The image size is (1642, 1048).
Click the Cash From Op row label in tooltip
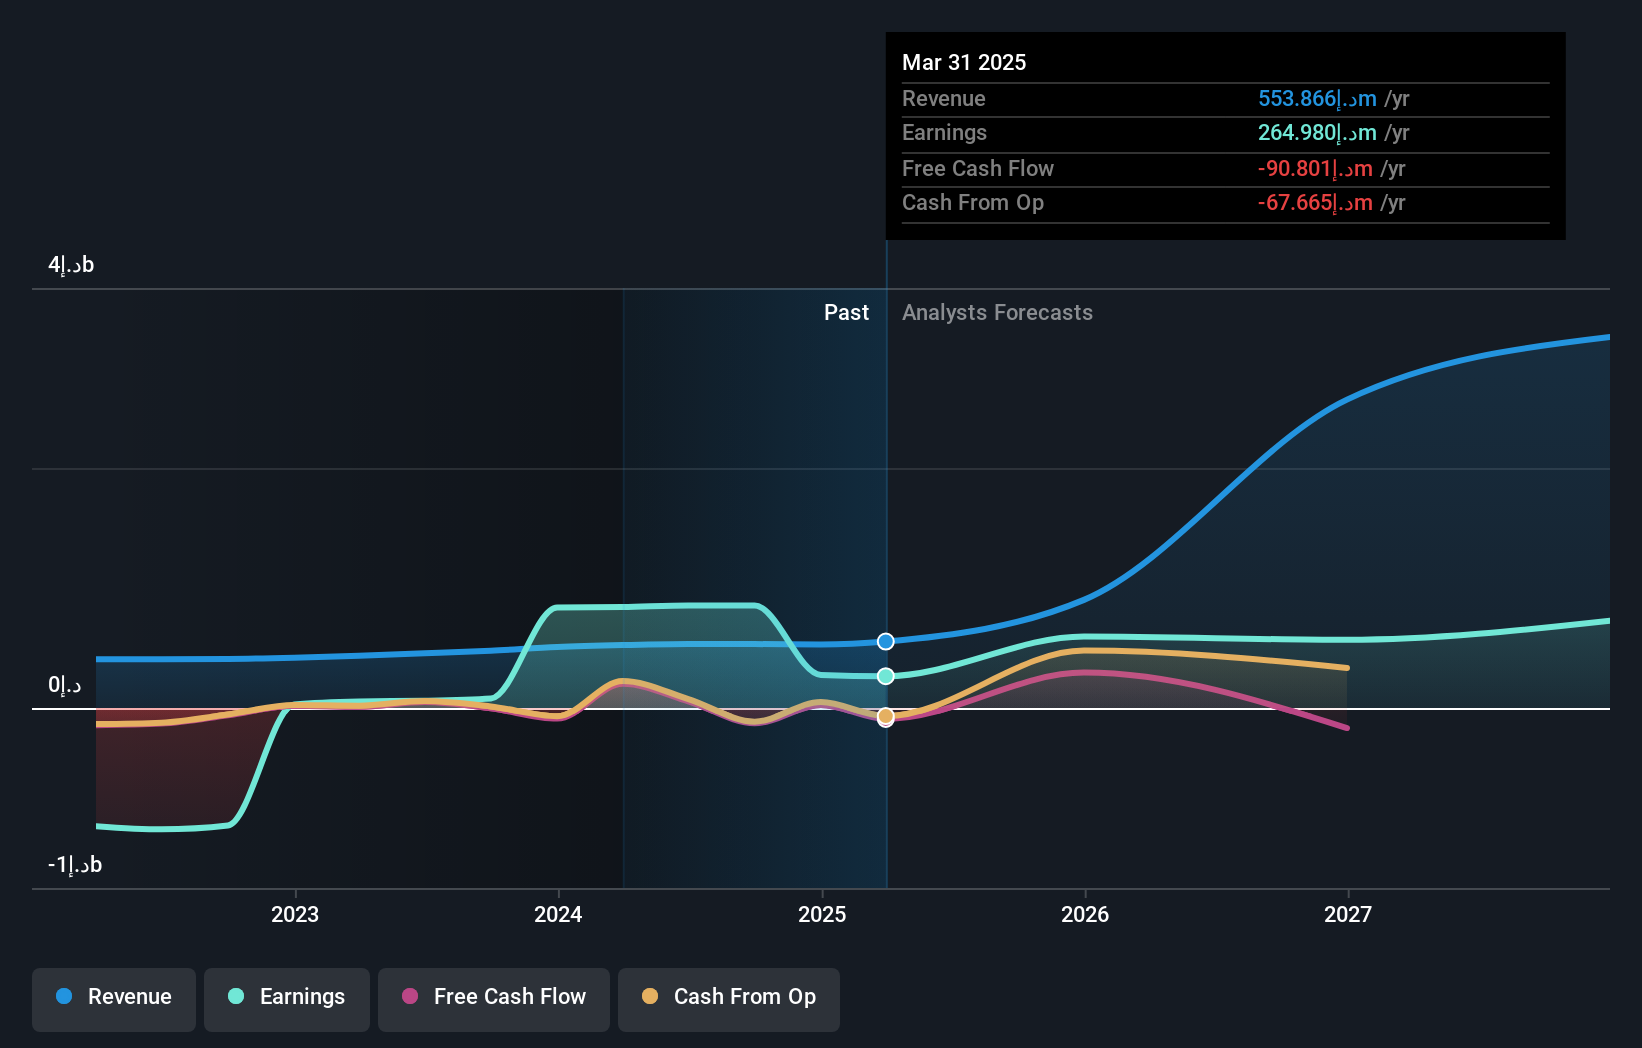pos(973,202)
